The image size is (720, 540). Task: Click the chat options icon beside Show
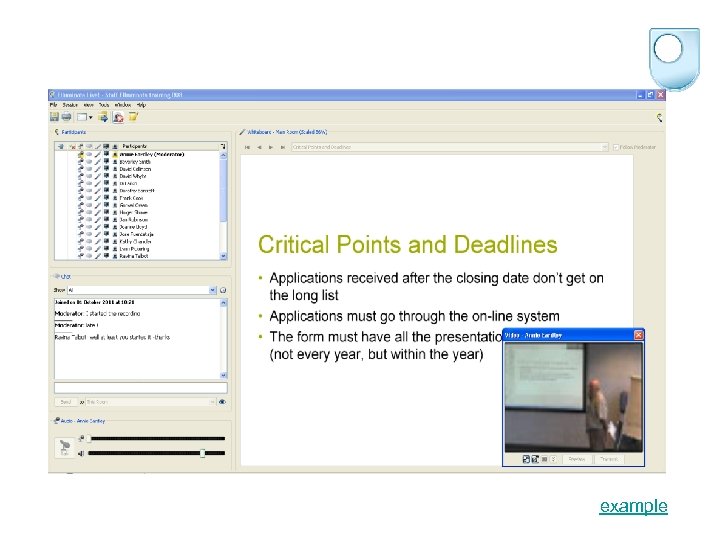coord(223,290)
